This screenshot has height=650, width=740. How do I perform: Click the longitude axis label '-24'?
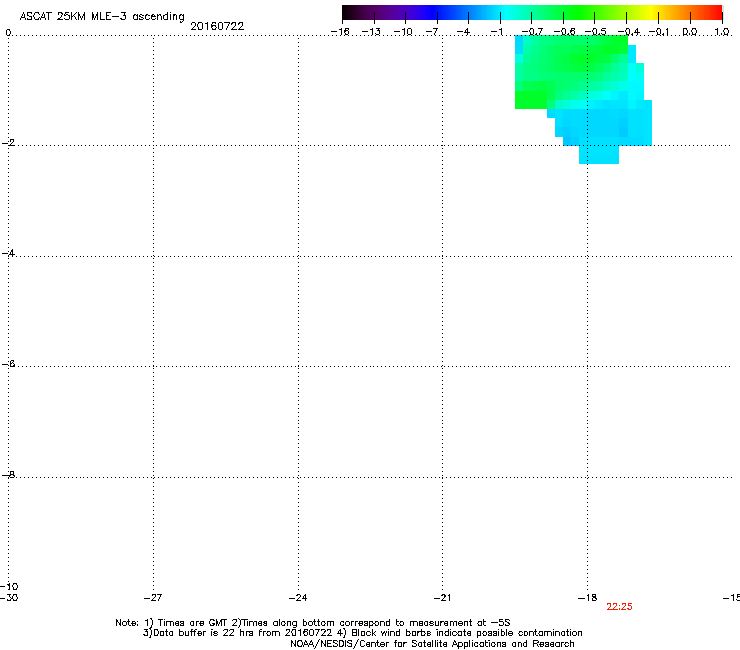pos(298,598)
